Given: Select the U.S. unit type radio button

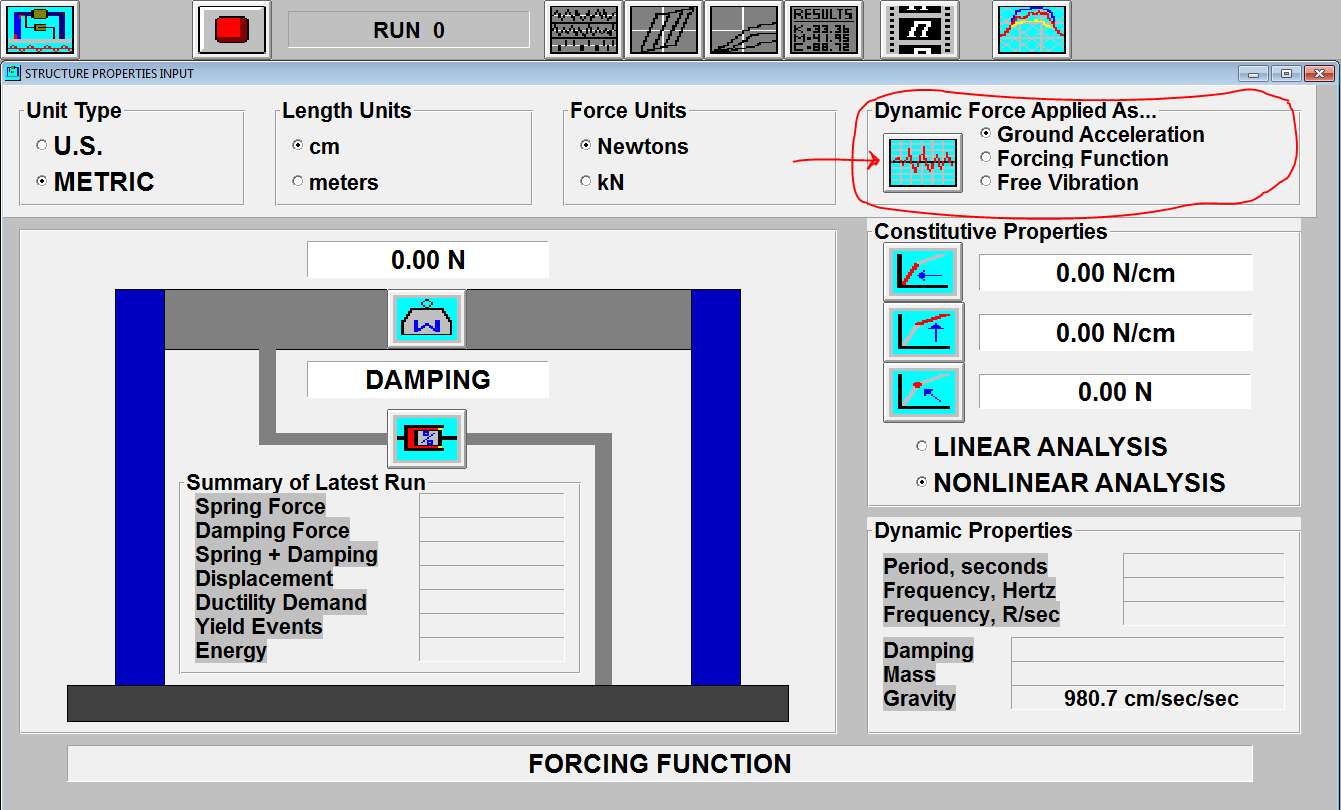Looking at the screenshot, I should [42, 146].
